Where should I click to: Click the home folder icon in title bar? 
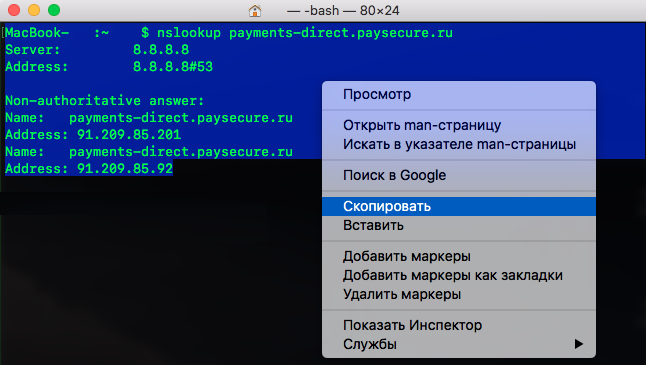[x=255, y=10]
